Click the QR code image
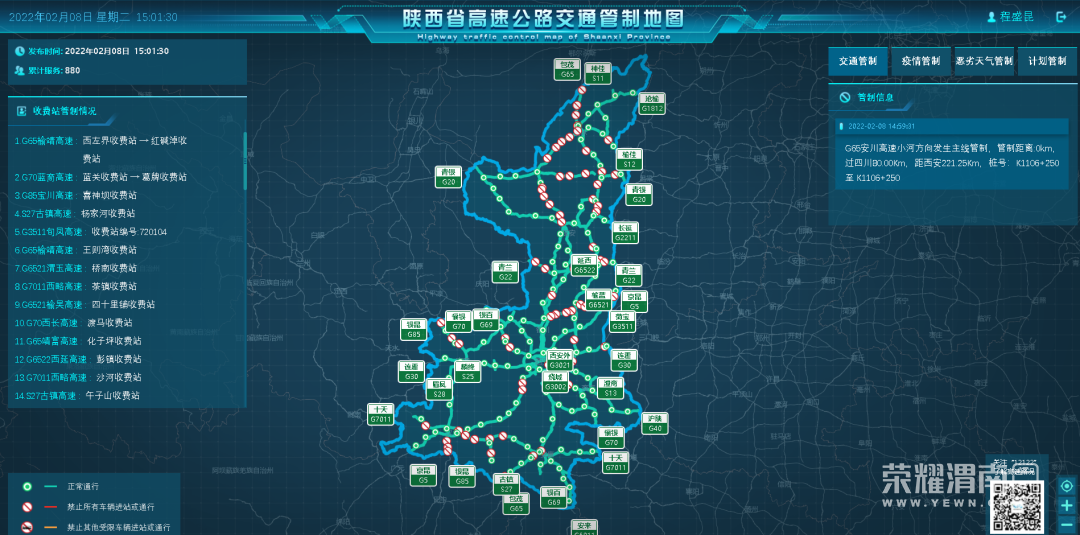This screenshot has width=1080, height=535. pos(1017,507)
